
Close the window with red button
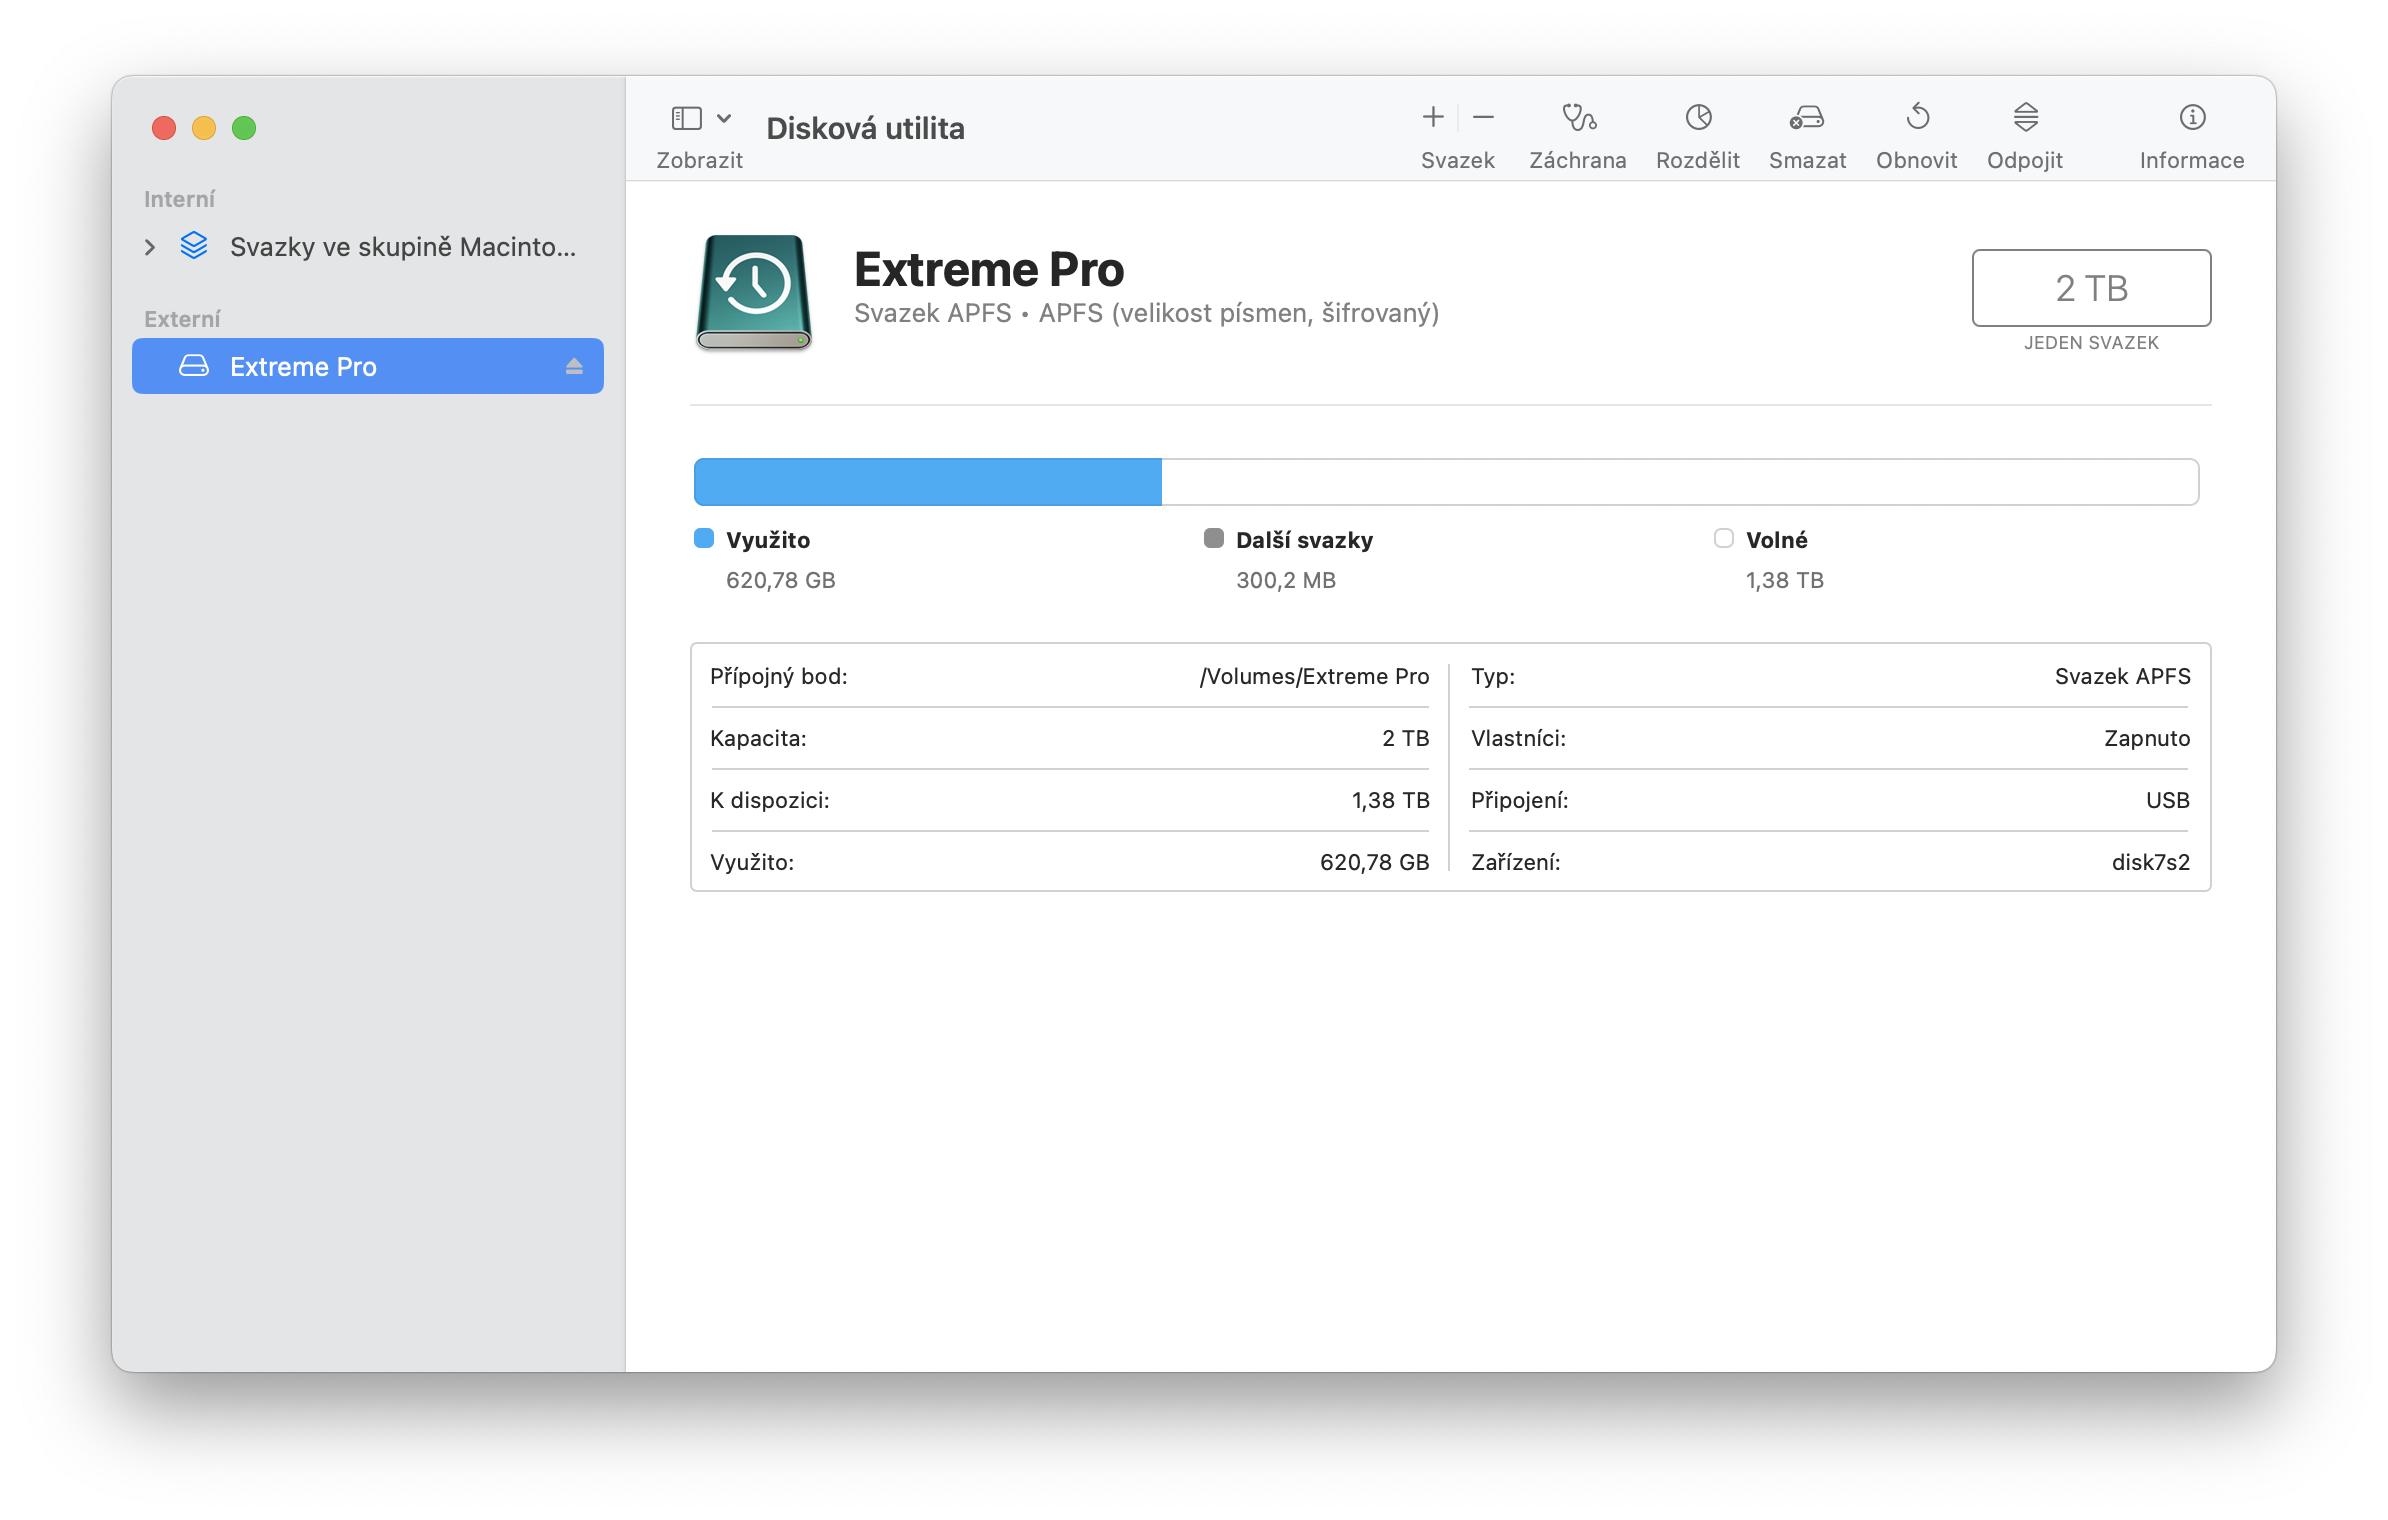(x=164, y=128)
